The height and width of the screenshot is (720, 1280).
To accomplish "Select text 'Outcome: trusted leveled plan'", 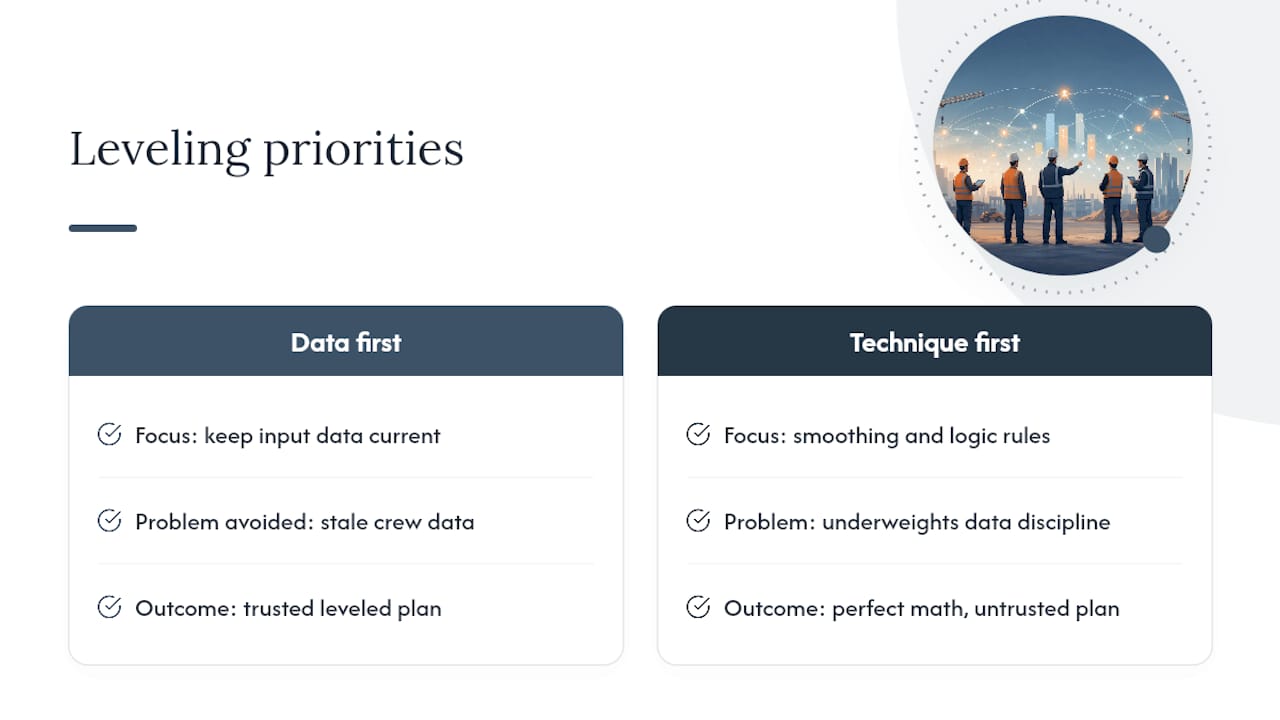I will [x=288, y=608].
